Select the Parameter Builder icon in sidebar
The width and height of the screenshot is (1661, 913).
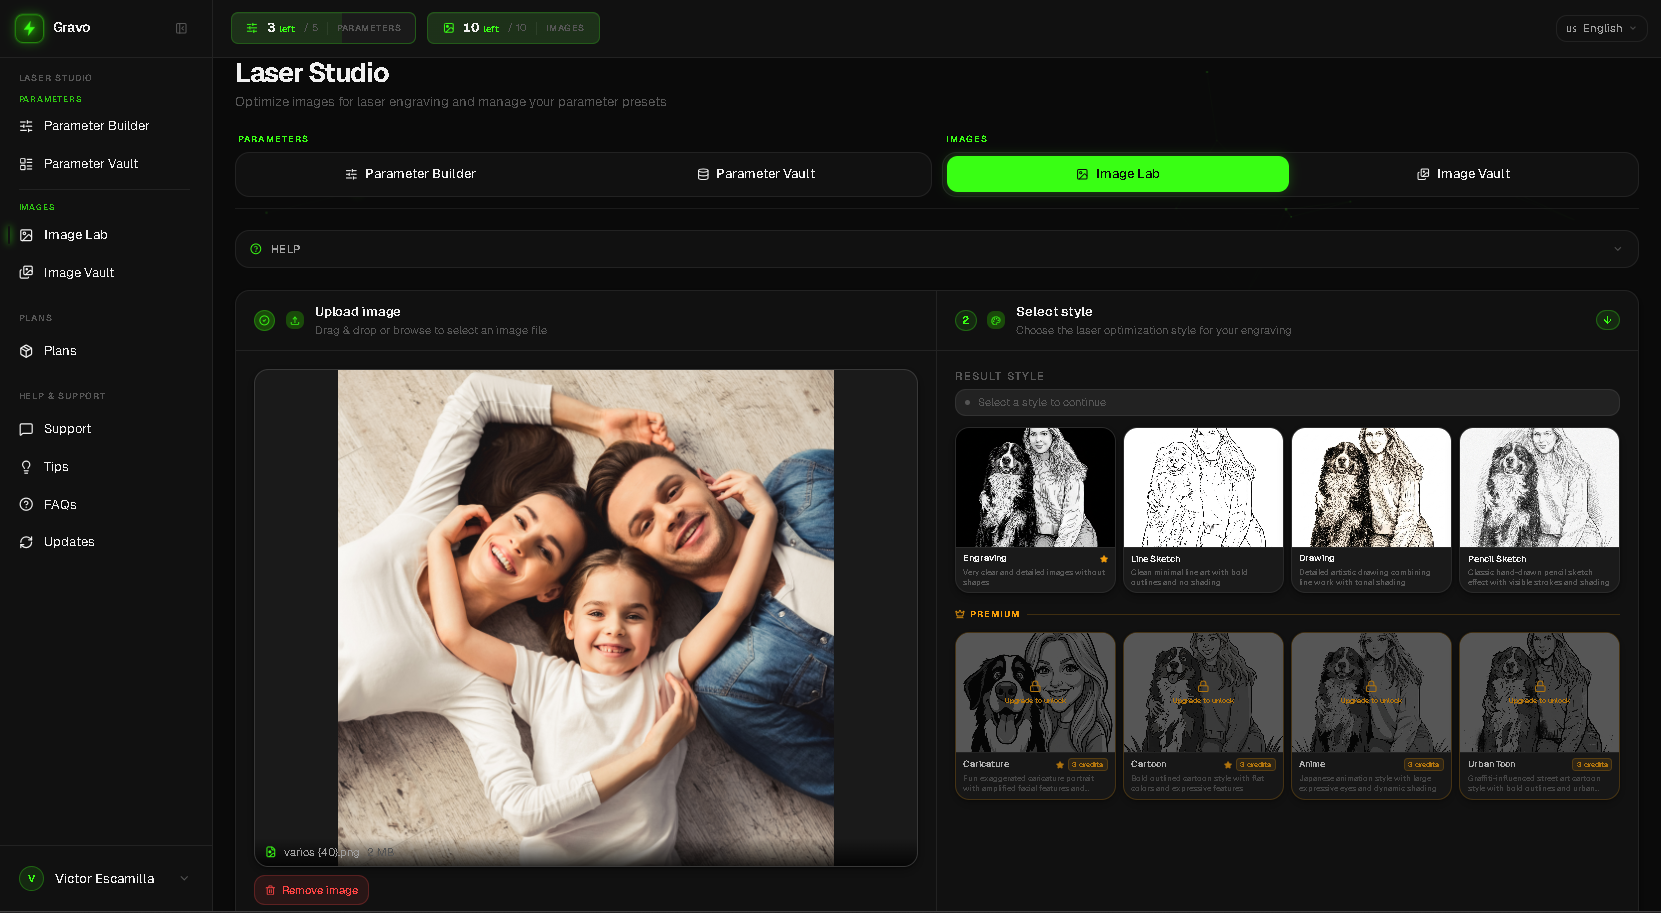coord(27,125)
